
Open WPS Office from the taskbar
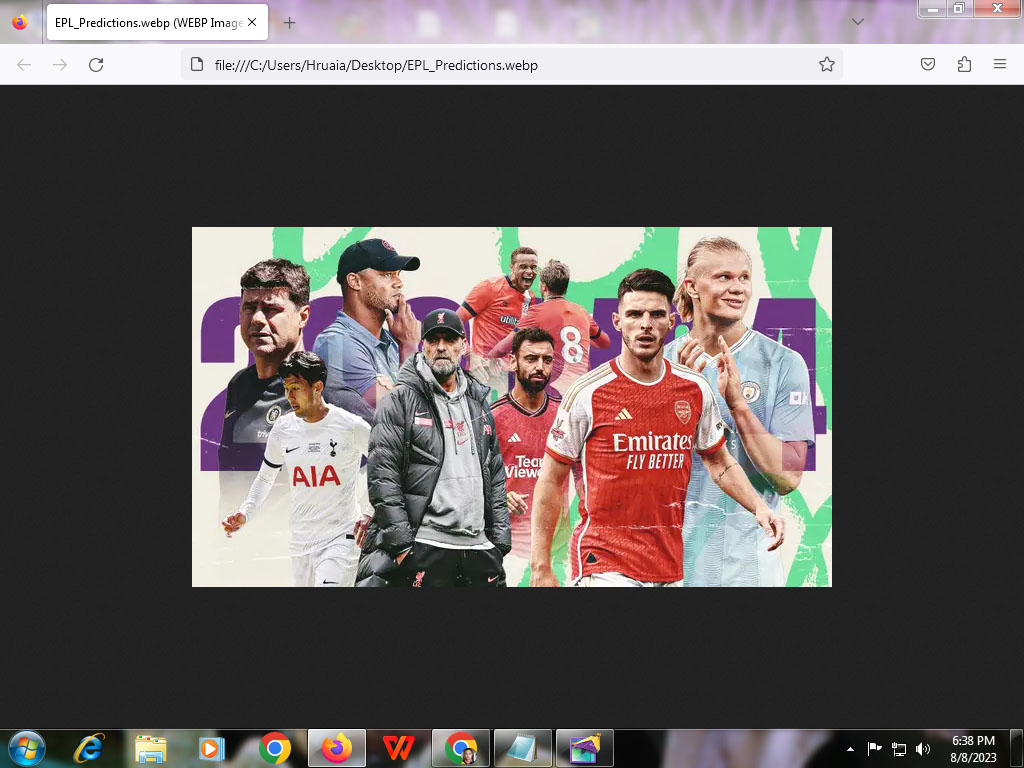pyautogui.click(x=398, y=747)
